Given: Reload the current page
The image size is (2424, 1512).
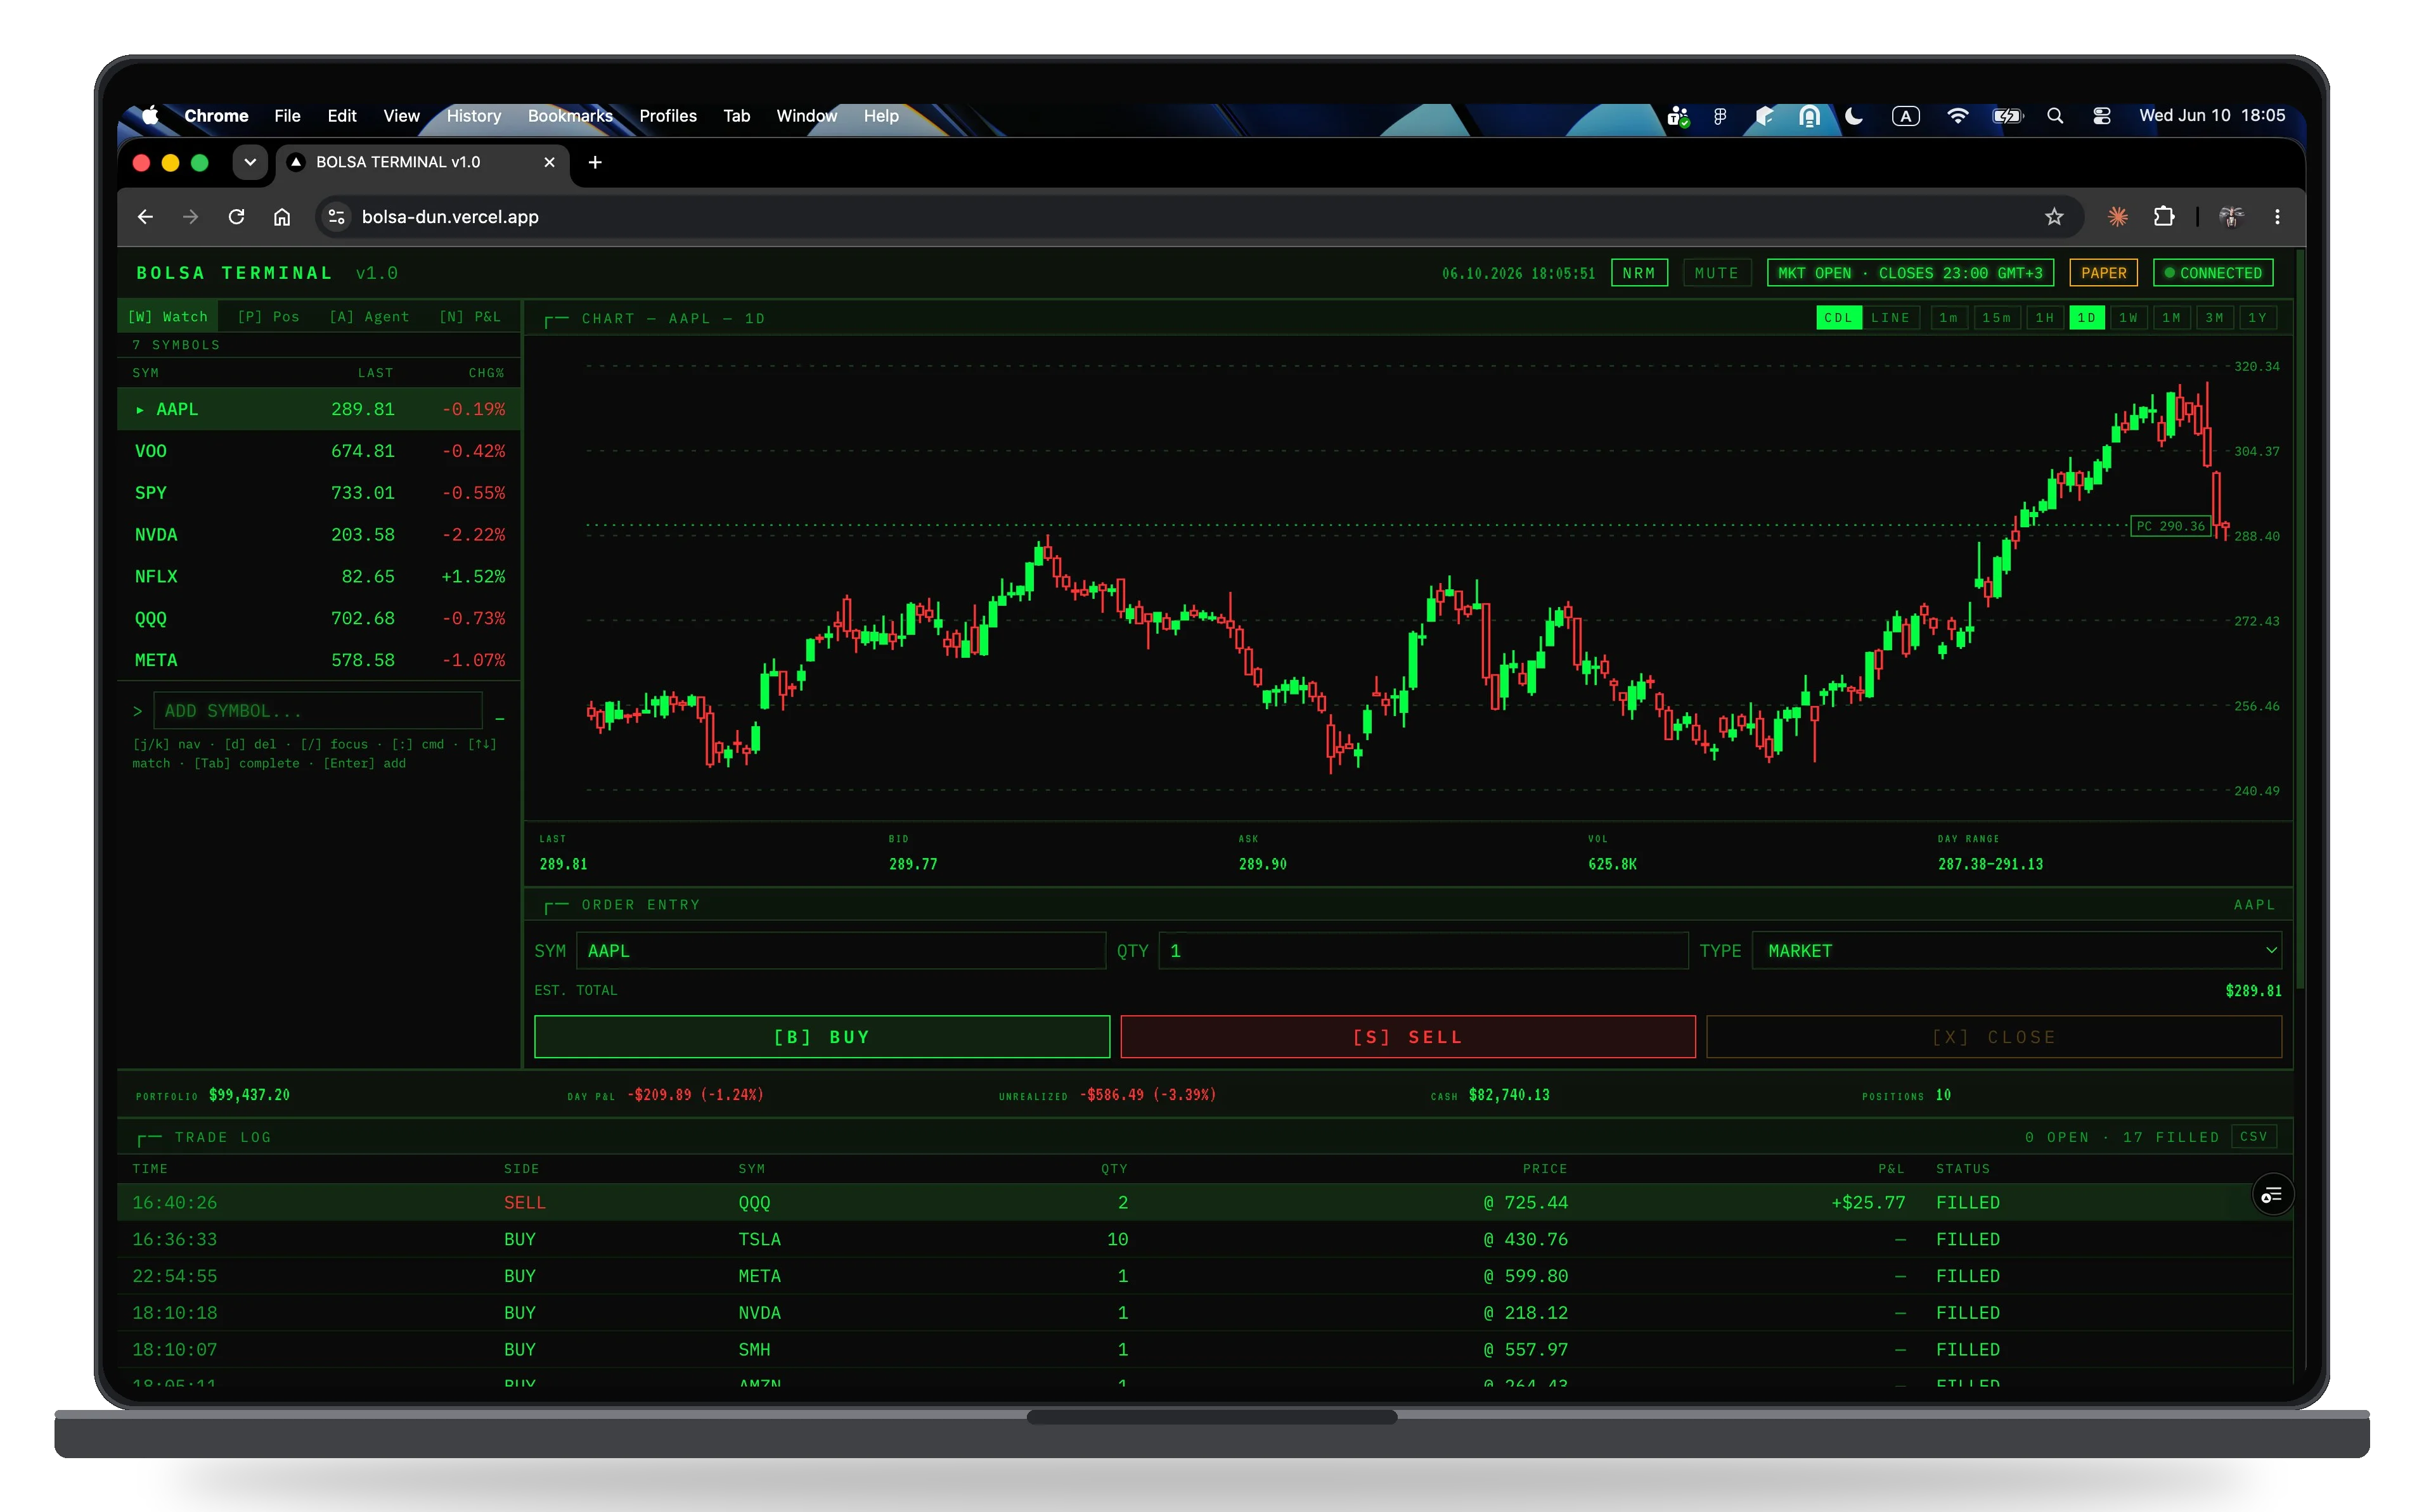Looking at the screenshot, I should pos(237,217).
